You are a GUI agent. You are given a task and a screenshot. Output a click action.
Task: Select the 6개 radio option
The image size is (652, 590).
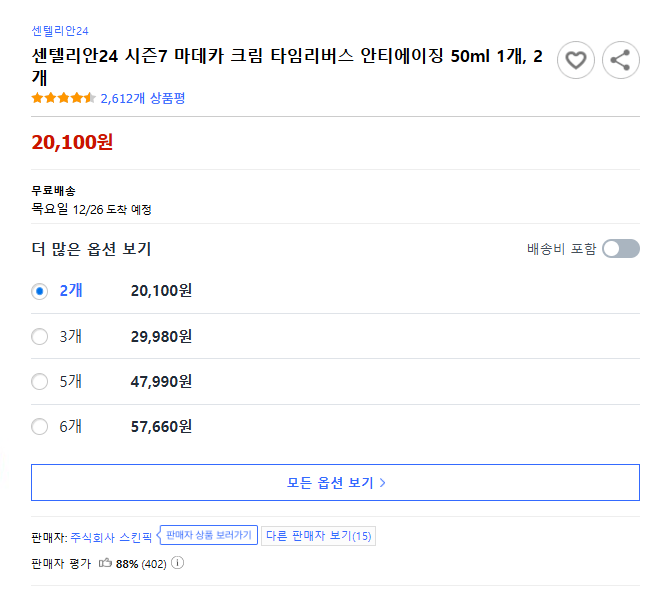click(x=40, y=427)
